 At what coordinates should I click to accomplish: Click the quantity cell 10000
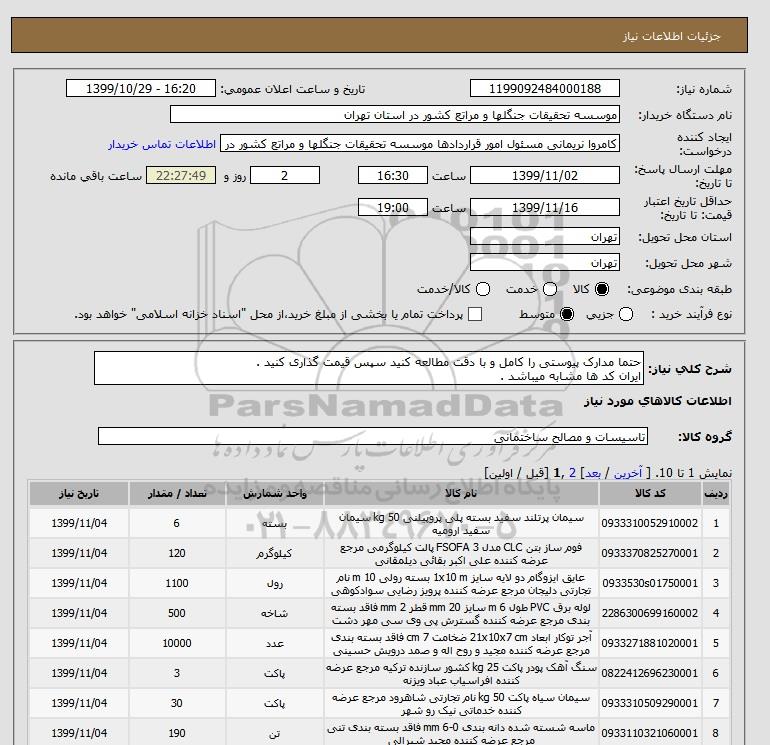click(177, 643)
